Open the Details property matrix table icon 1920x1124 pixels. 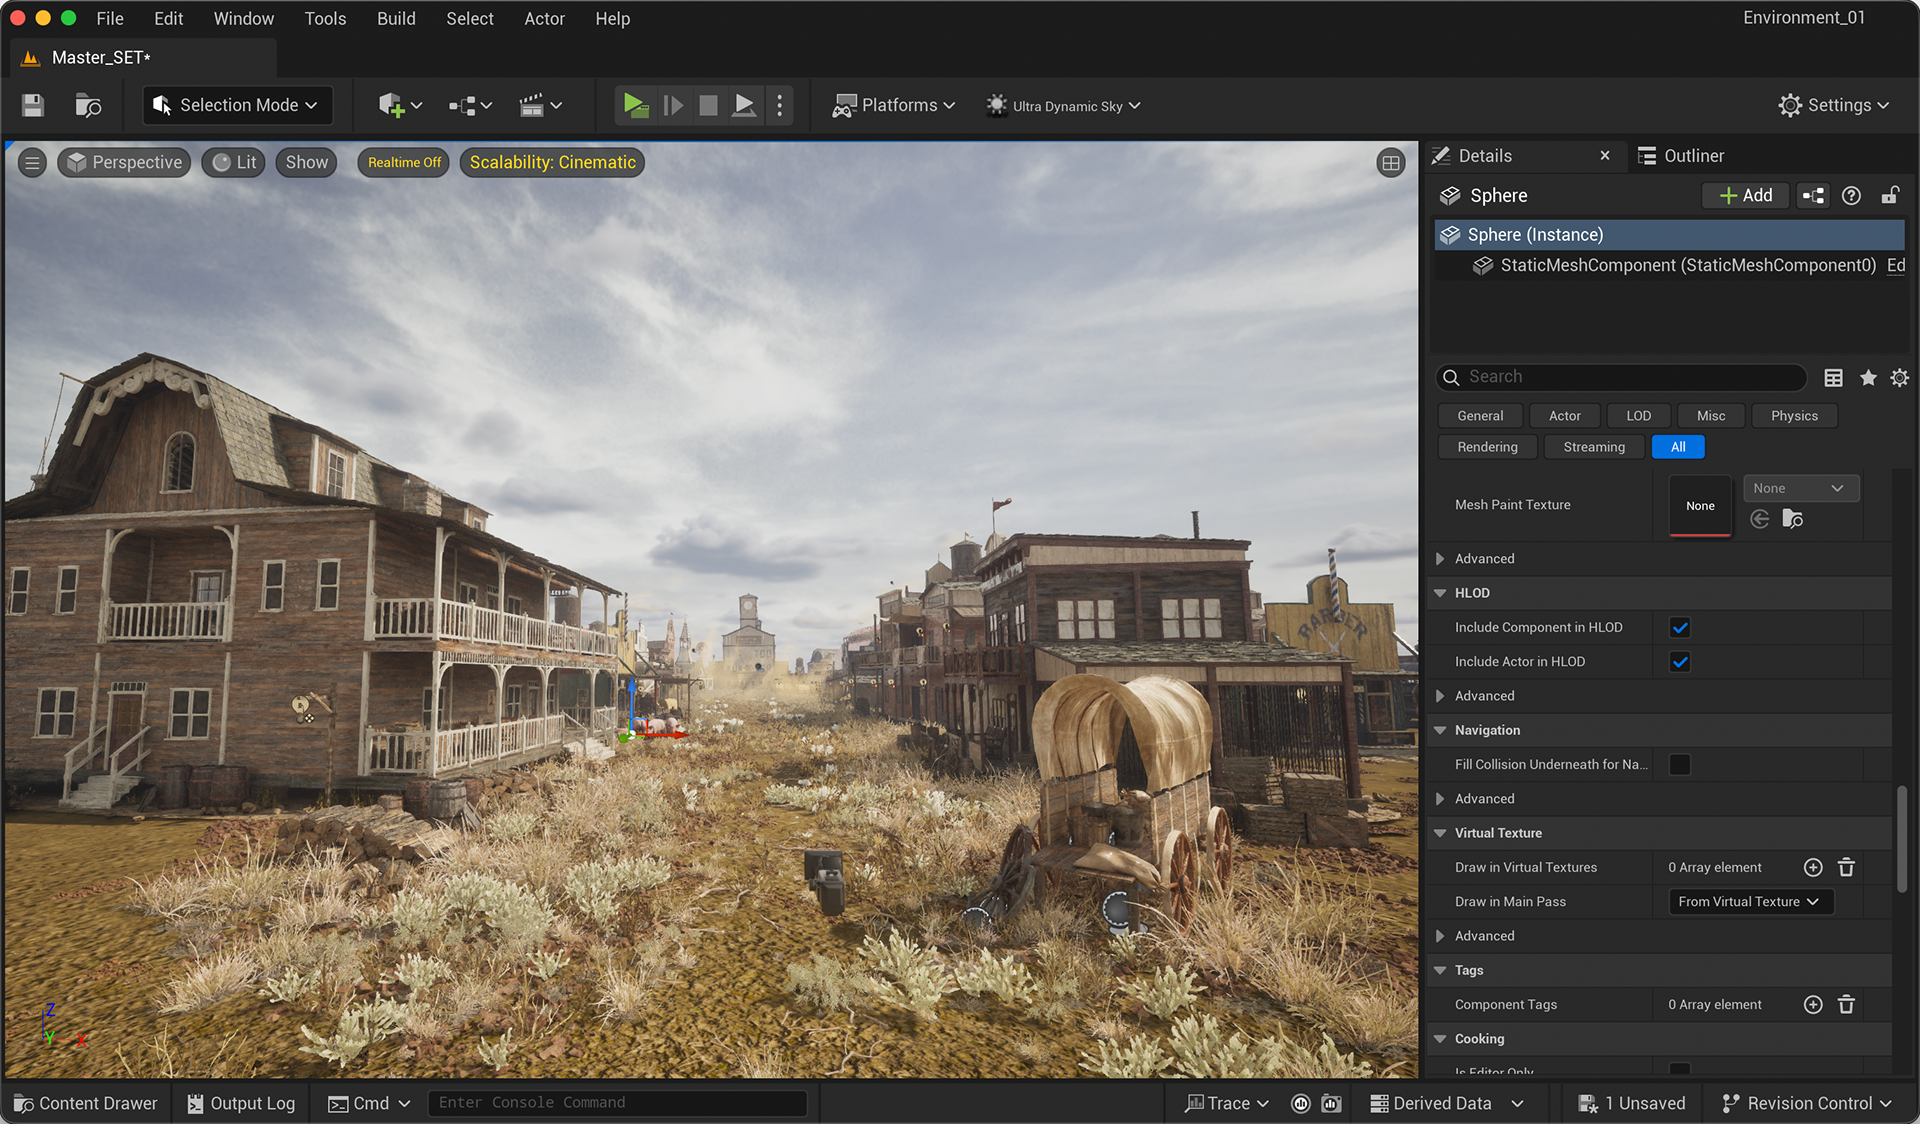[1833, 377]
